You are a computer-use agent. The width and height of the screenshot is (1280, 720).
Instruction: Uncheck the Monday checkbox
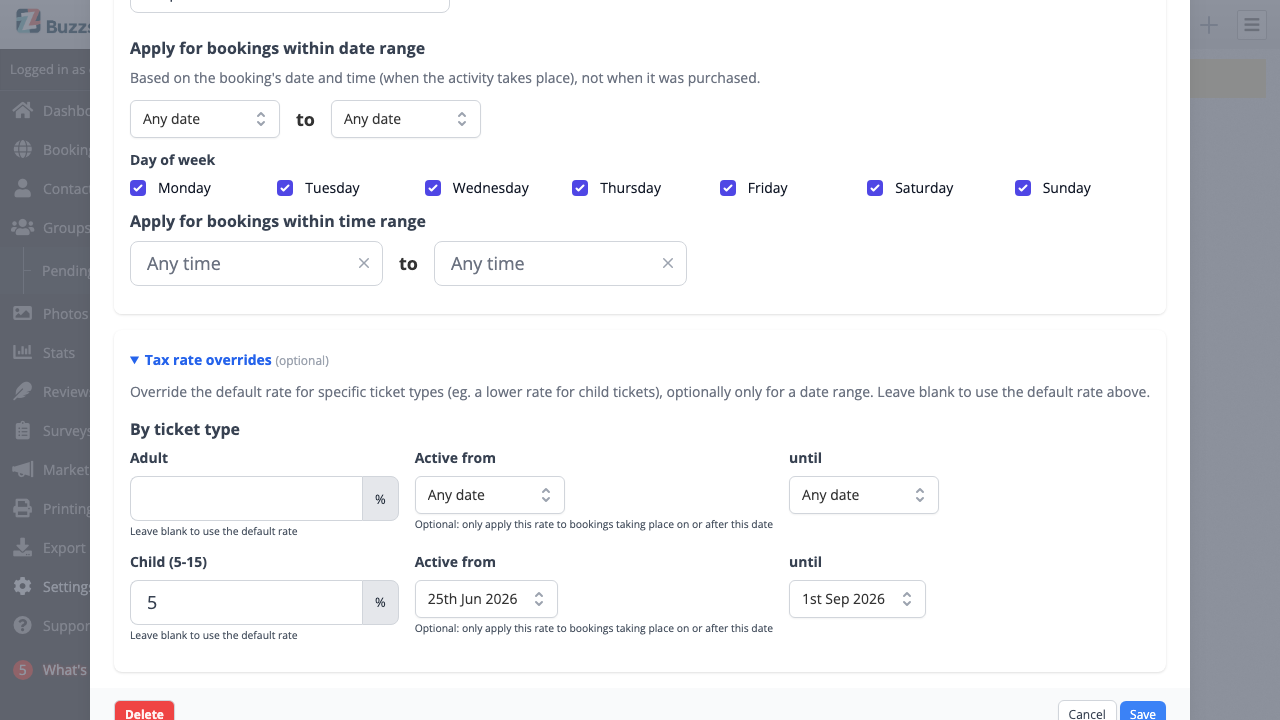(x=138, y=188)
